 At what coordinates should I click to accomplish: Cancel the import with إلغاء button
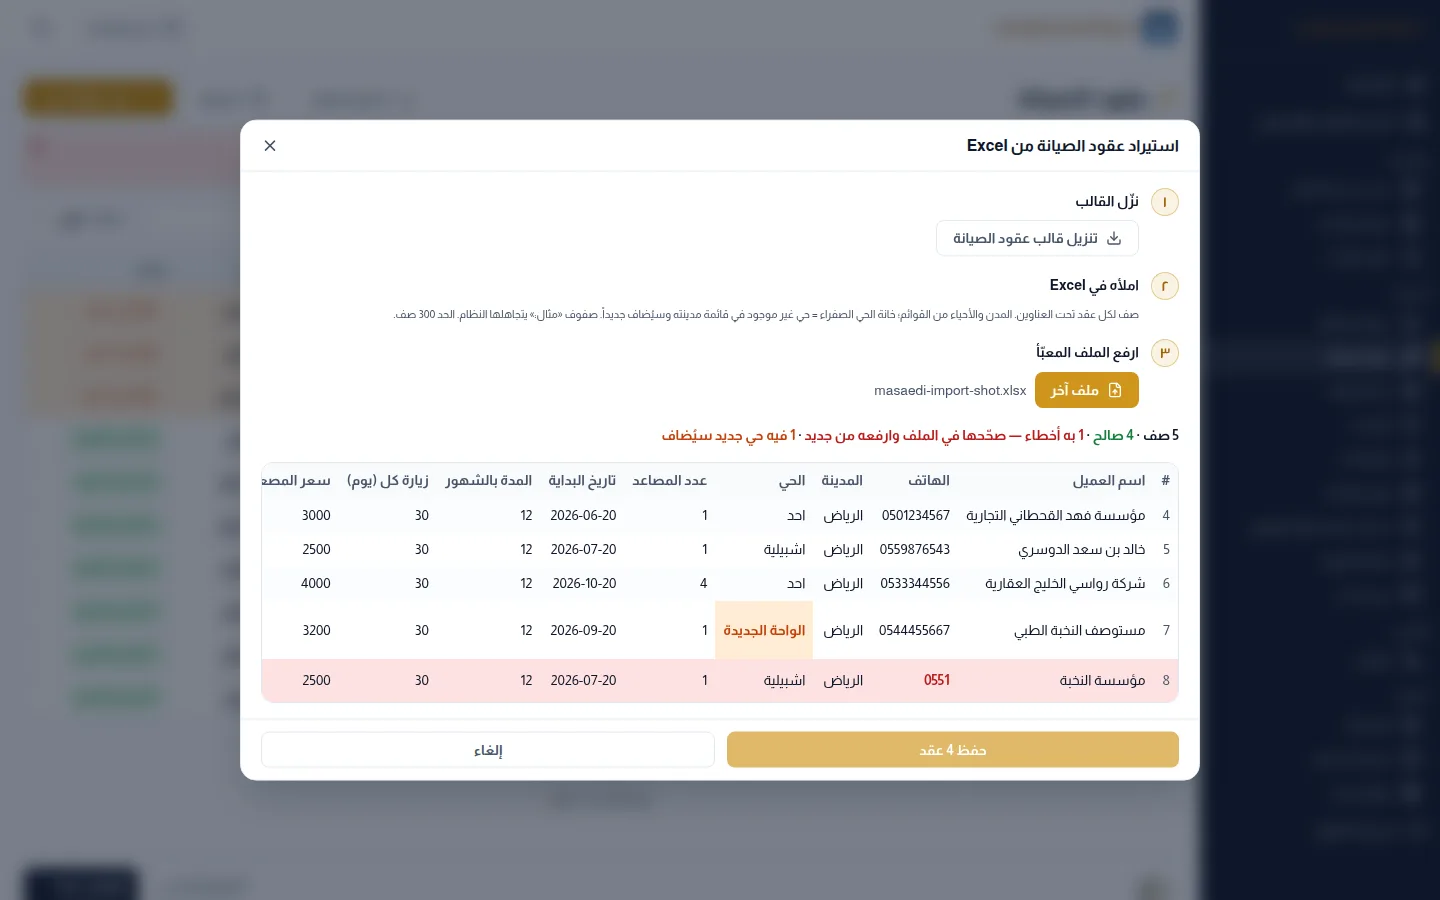tap(488, 750)
